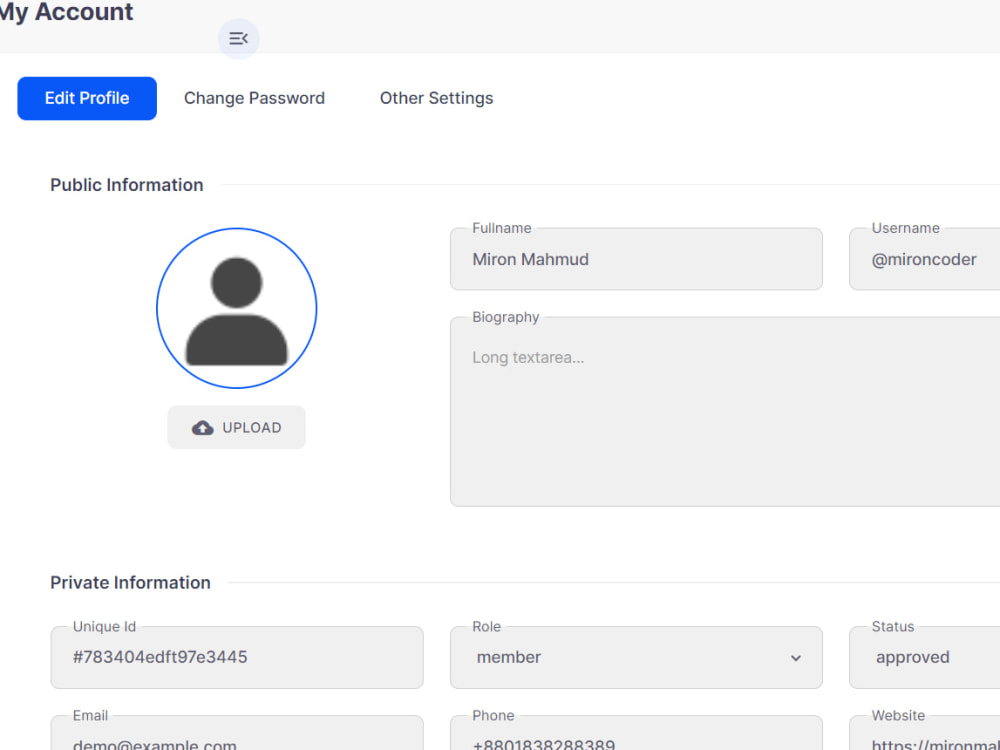Click the Unique Id field
The width and height of the screenshot is (1000, 750).
(236, 657)
